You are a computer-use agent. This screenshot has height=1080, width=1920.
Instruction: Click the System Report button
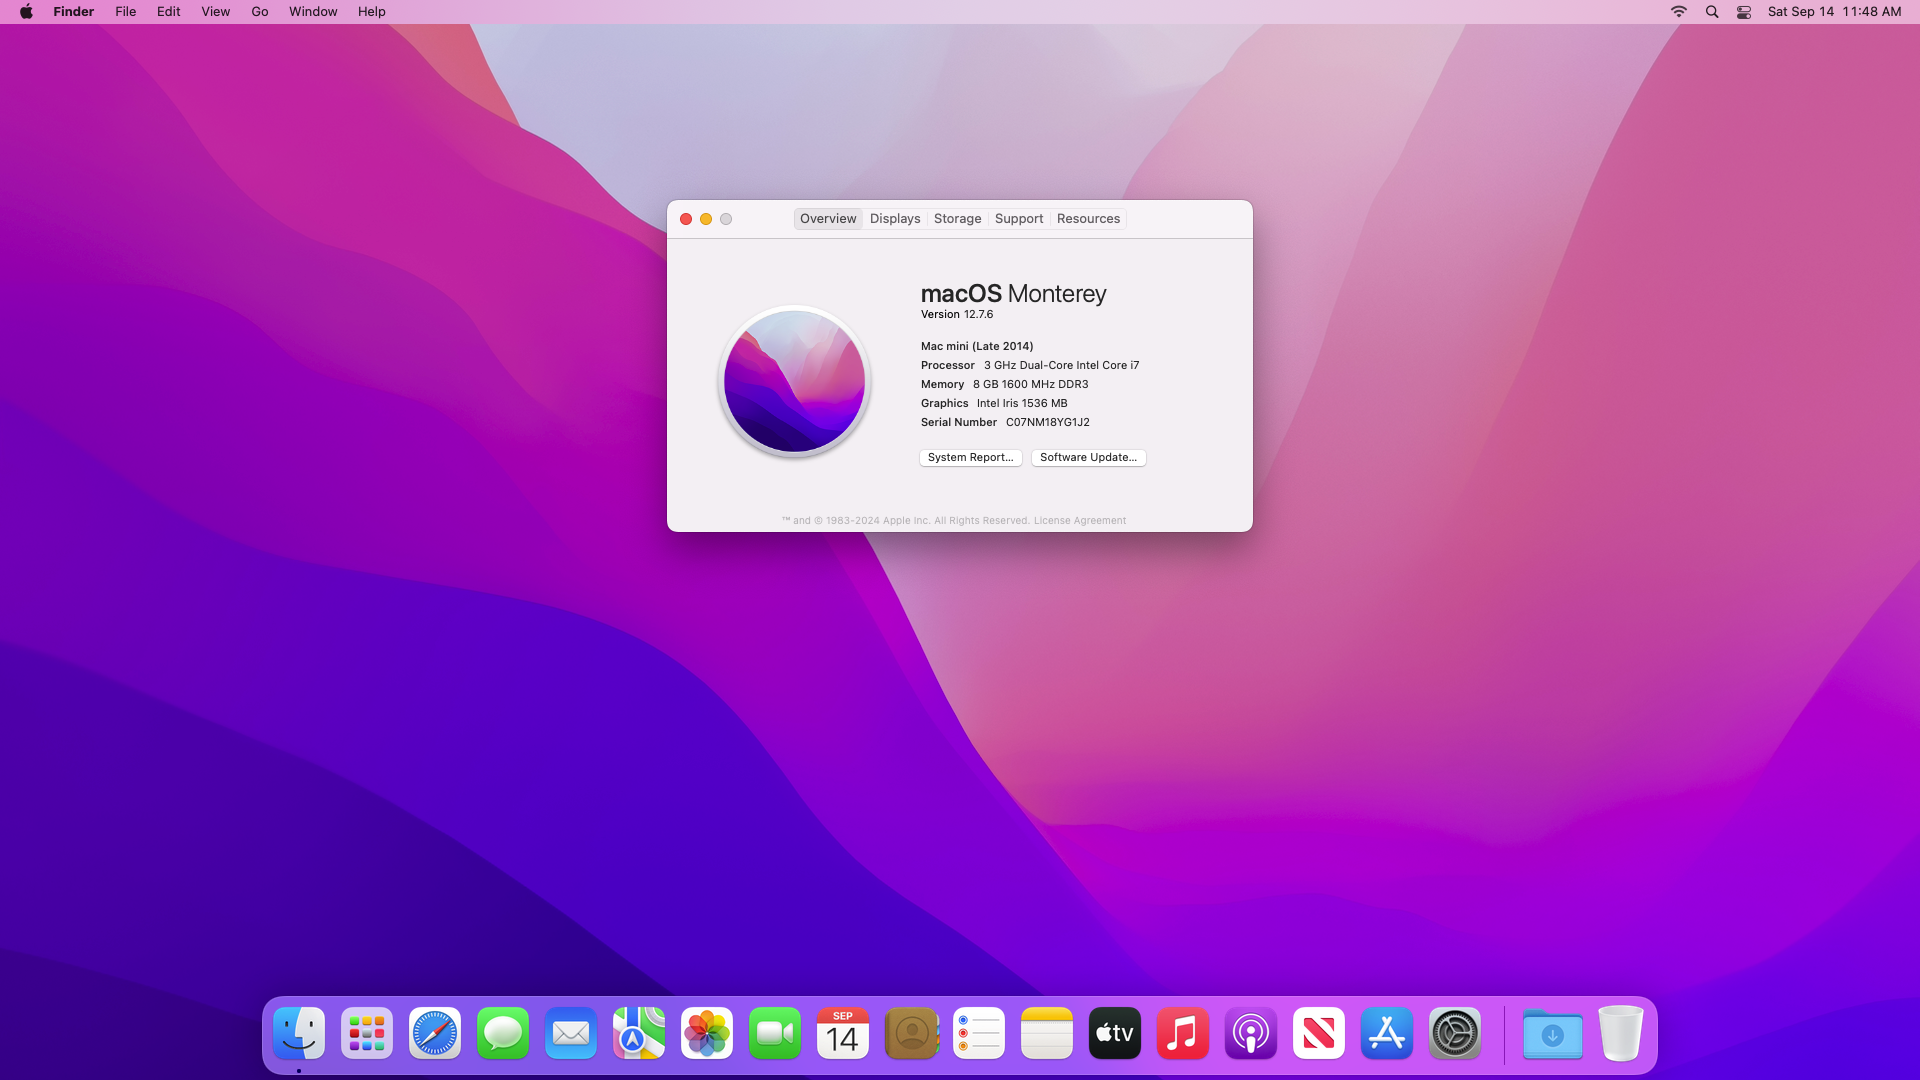point(970,458)
